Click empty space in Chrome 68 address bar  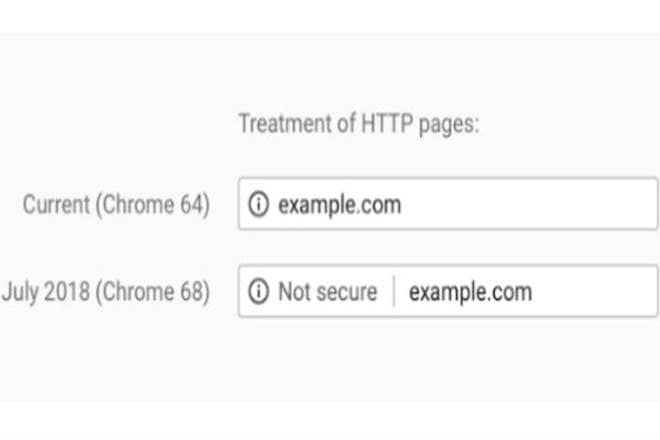(590, 292)
